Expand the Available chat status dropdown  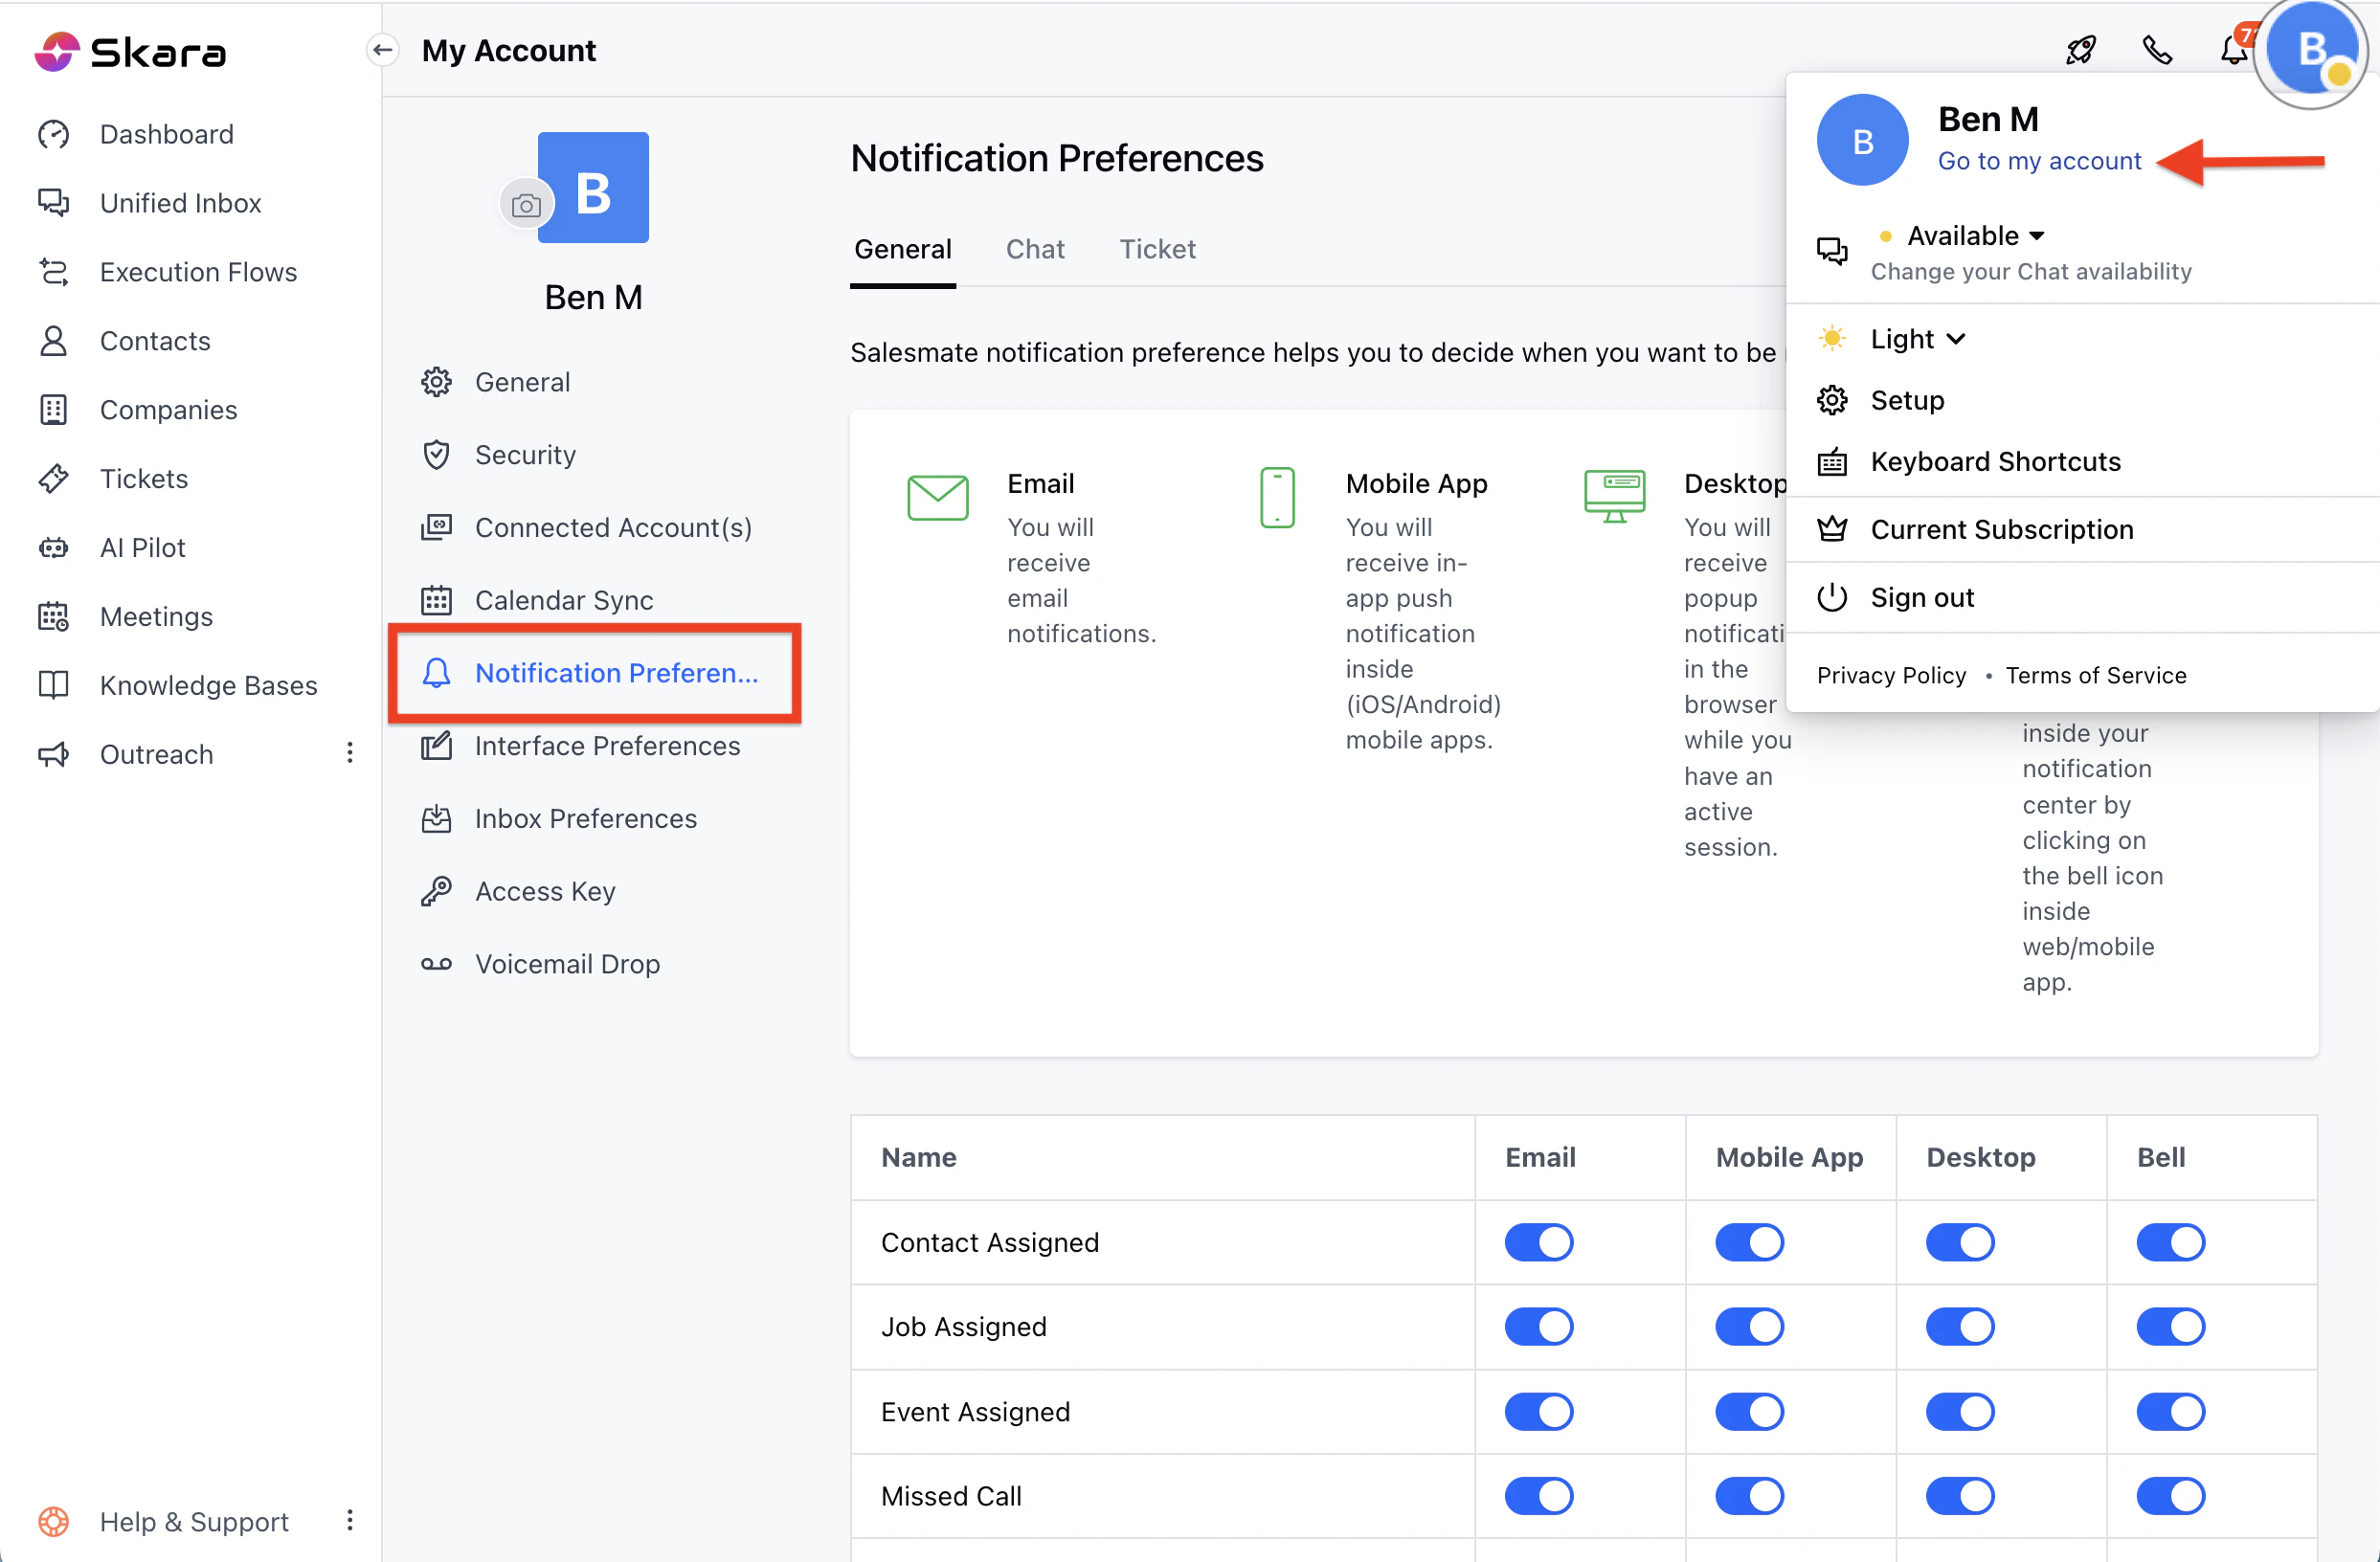click(x=1975, y=236)
